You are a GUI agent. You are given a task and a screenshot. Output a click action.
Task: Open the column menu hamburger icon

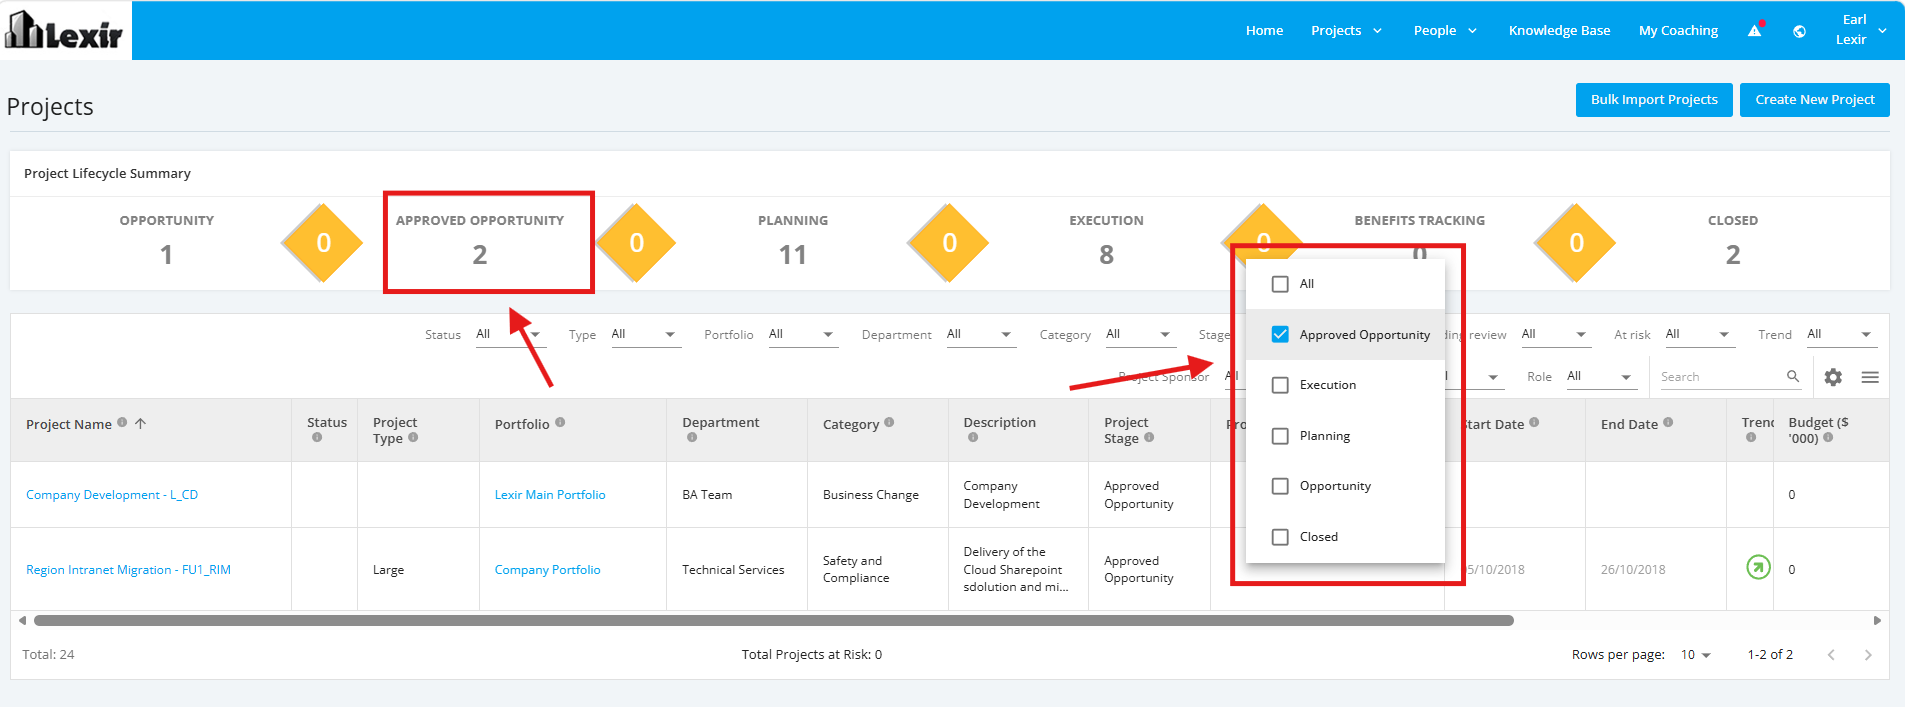(x=1870, y=377)
